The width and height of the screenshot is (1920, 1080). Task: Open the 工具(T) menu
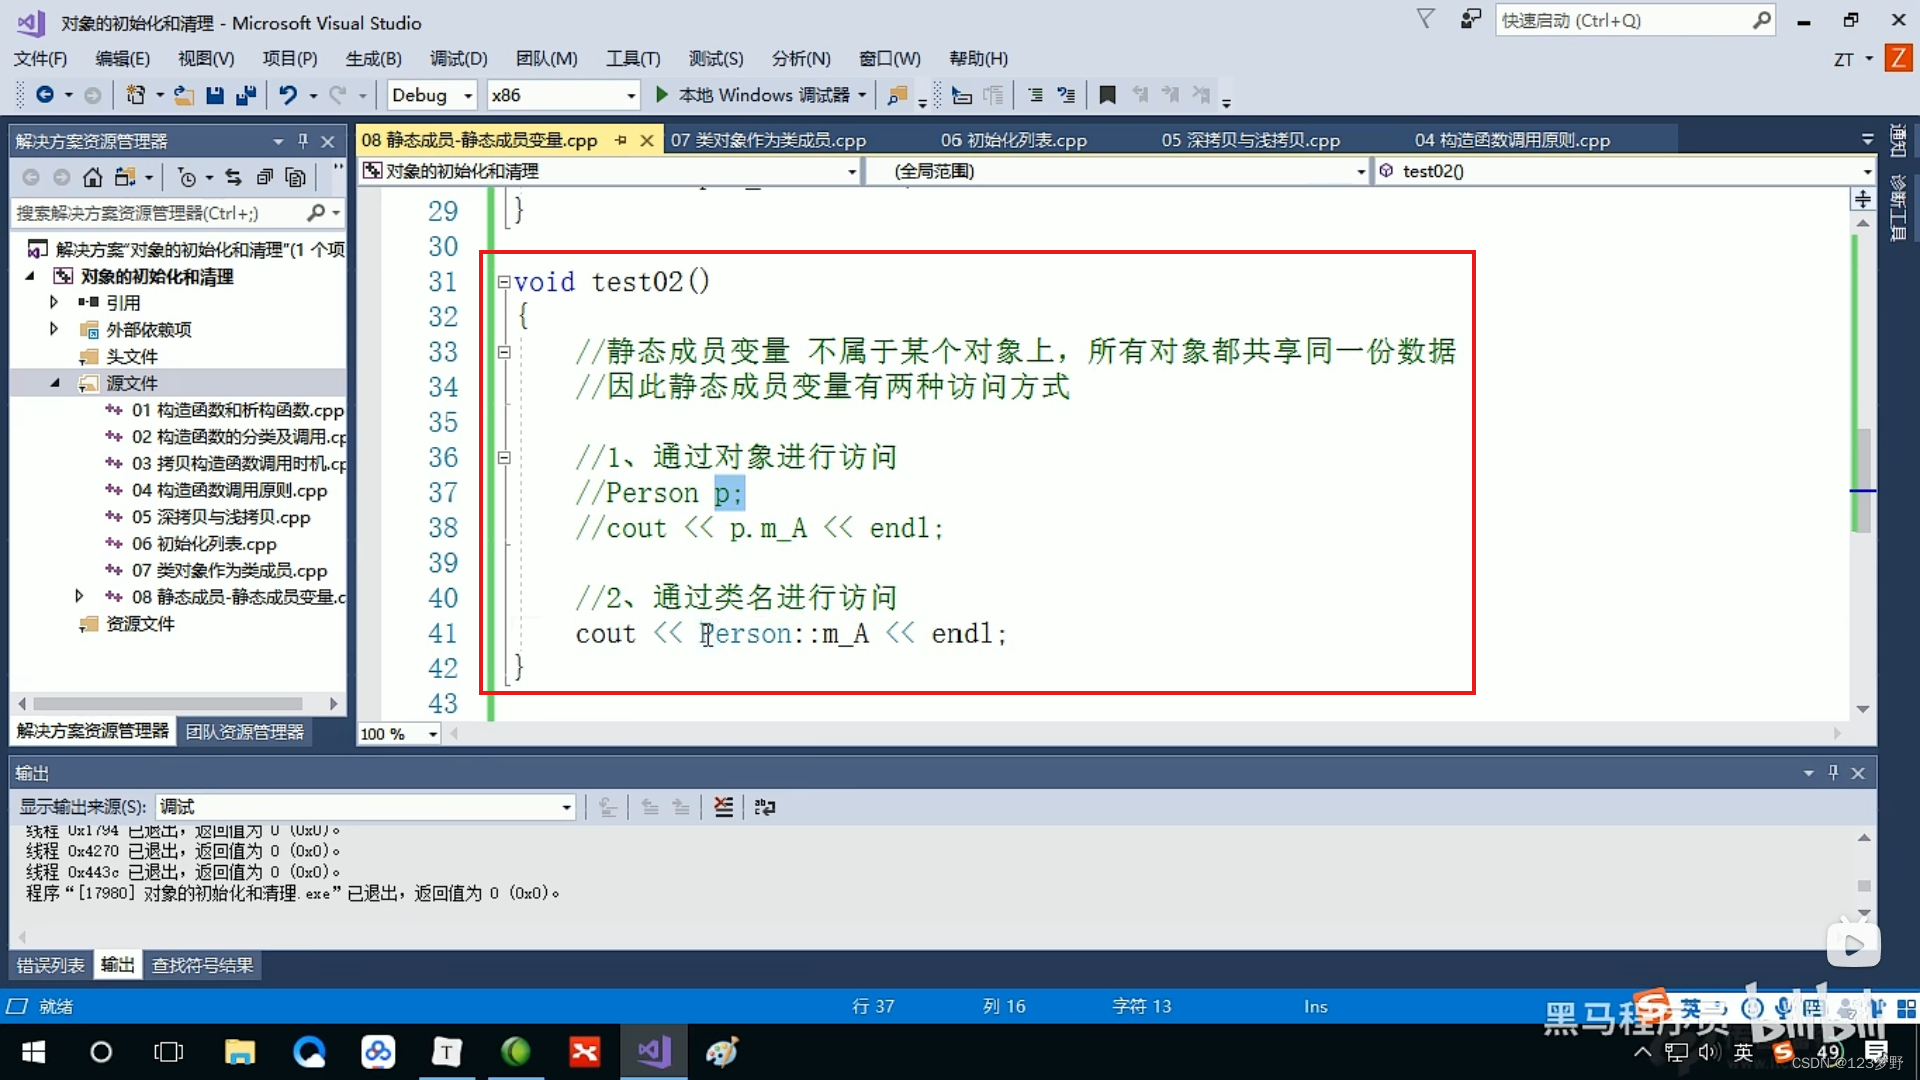633,59
